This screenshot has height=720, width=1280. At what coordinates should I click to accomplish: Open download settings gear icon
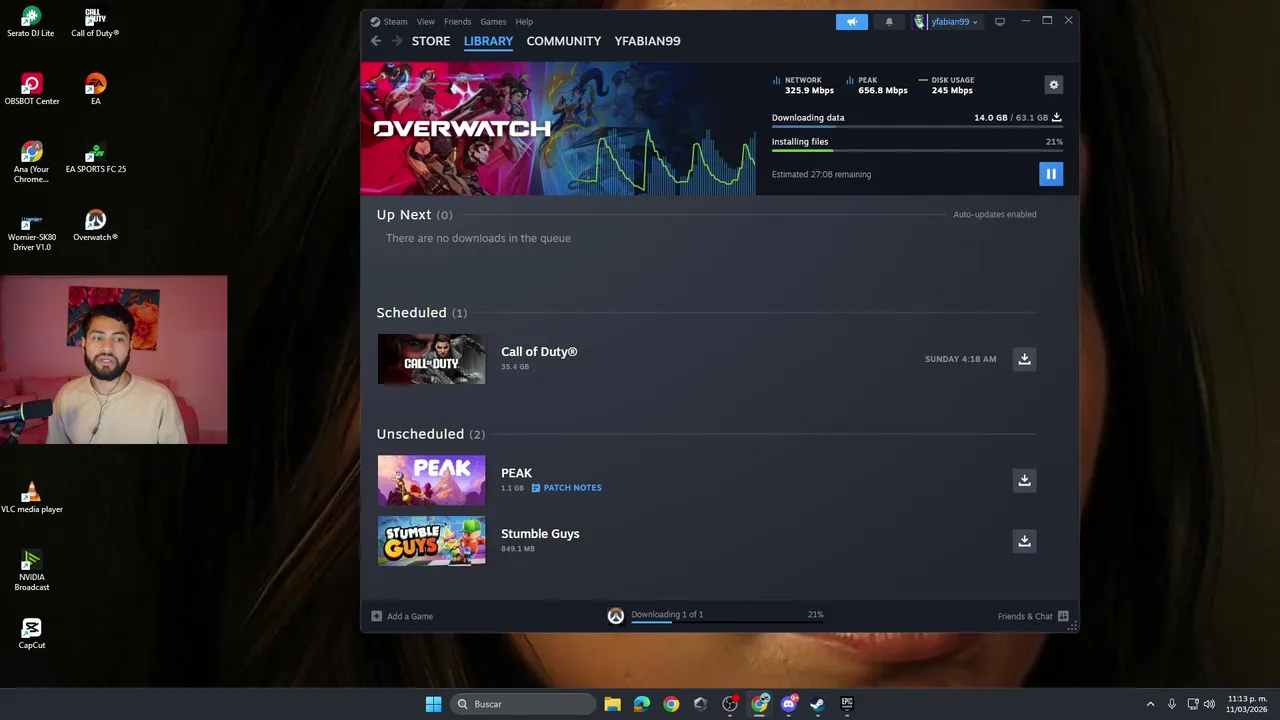[1053, 85]
